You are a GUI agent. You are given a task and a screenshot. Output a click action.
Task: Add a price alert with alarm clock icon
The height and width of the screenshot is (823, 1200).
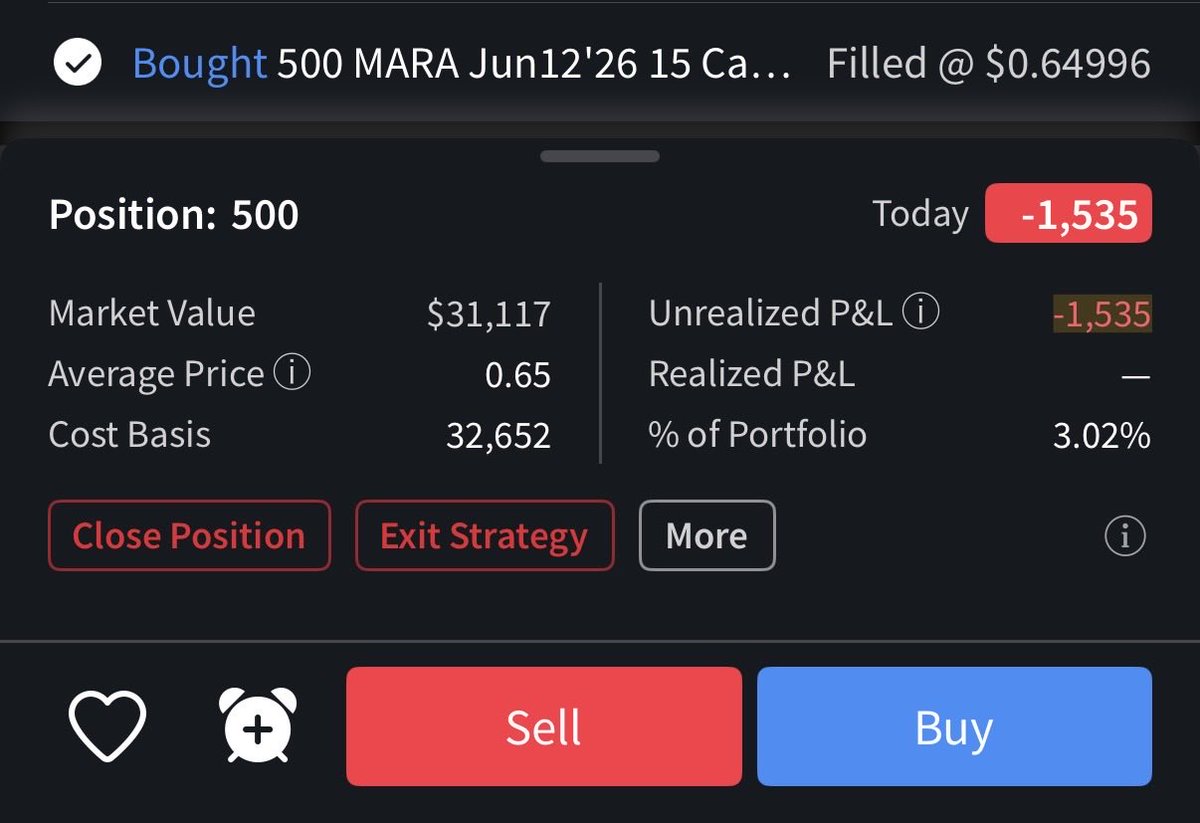(257, 726)
